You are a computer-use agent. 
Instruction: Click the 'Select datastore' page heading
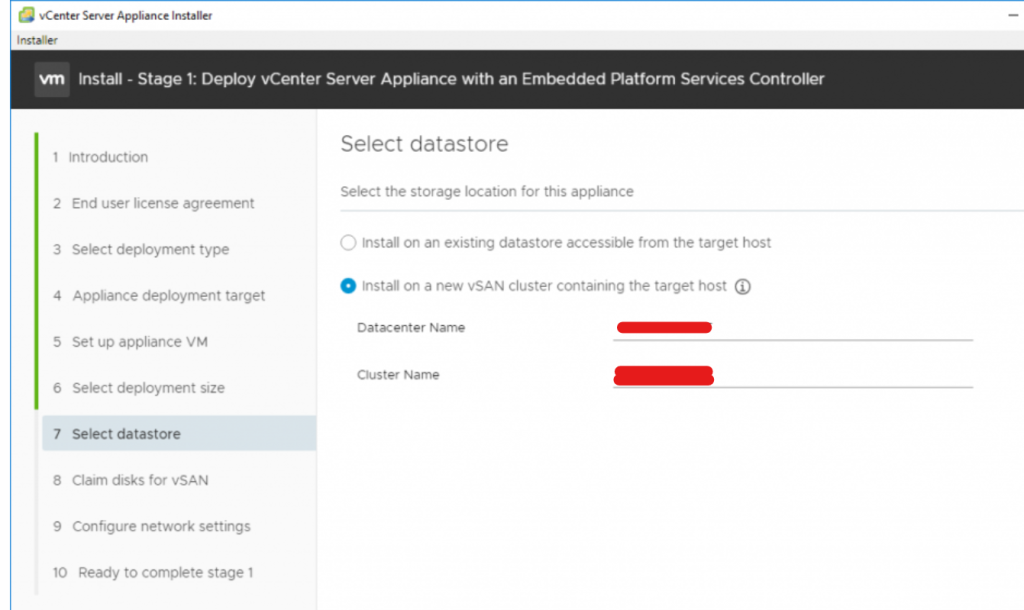(424, 144)
